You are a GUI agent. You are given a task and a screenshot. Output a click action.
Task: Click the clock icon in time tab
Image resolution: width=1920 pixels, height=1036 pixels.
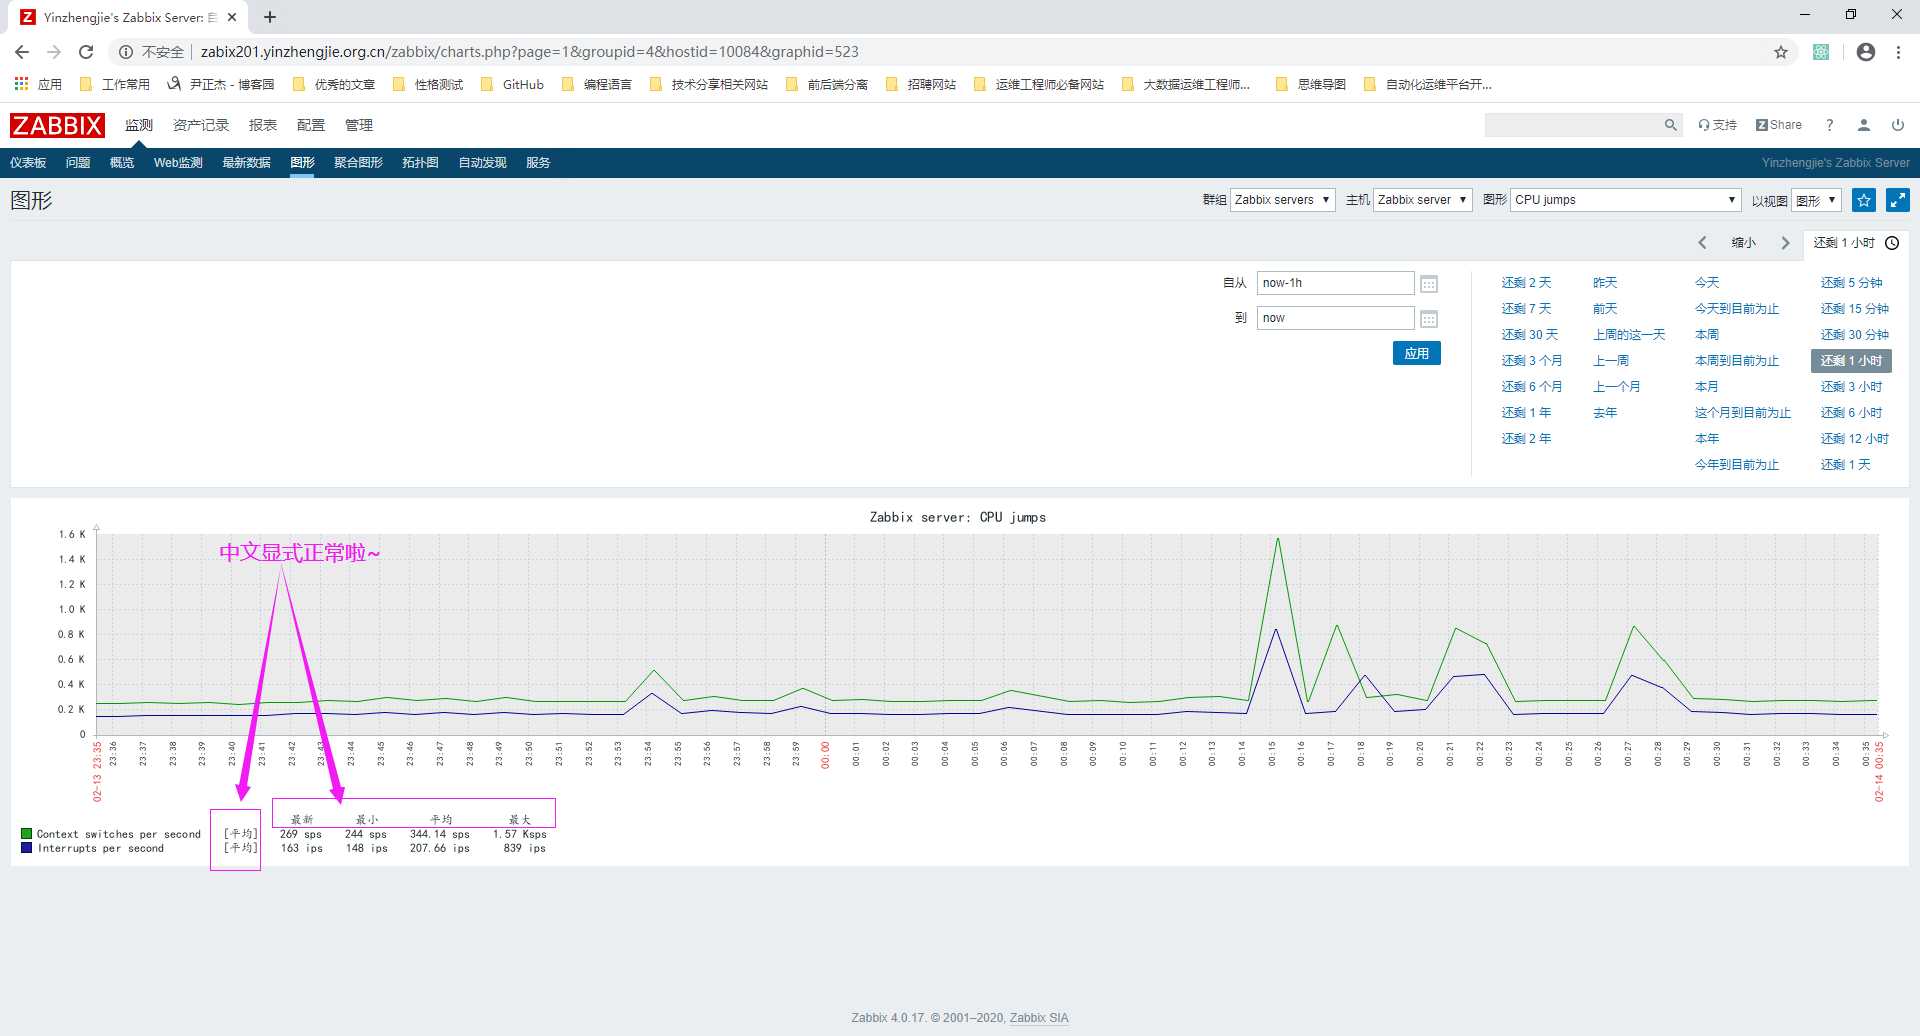point(1892,243)
